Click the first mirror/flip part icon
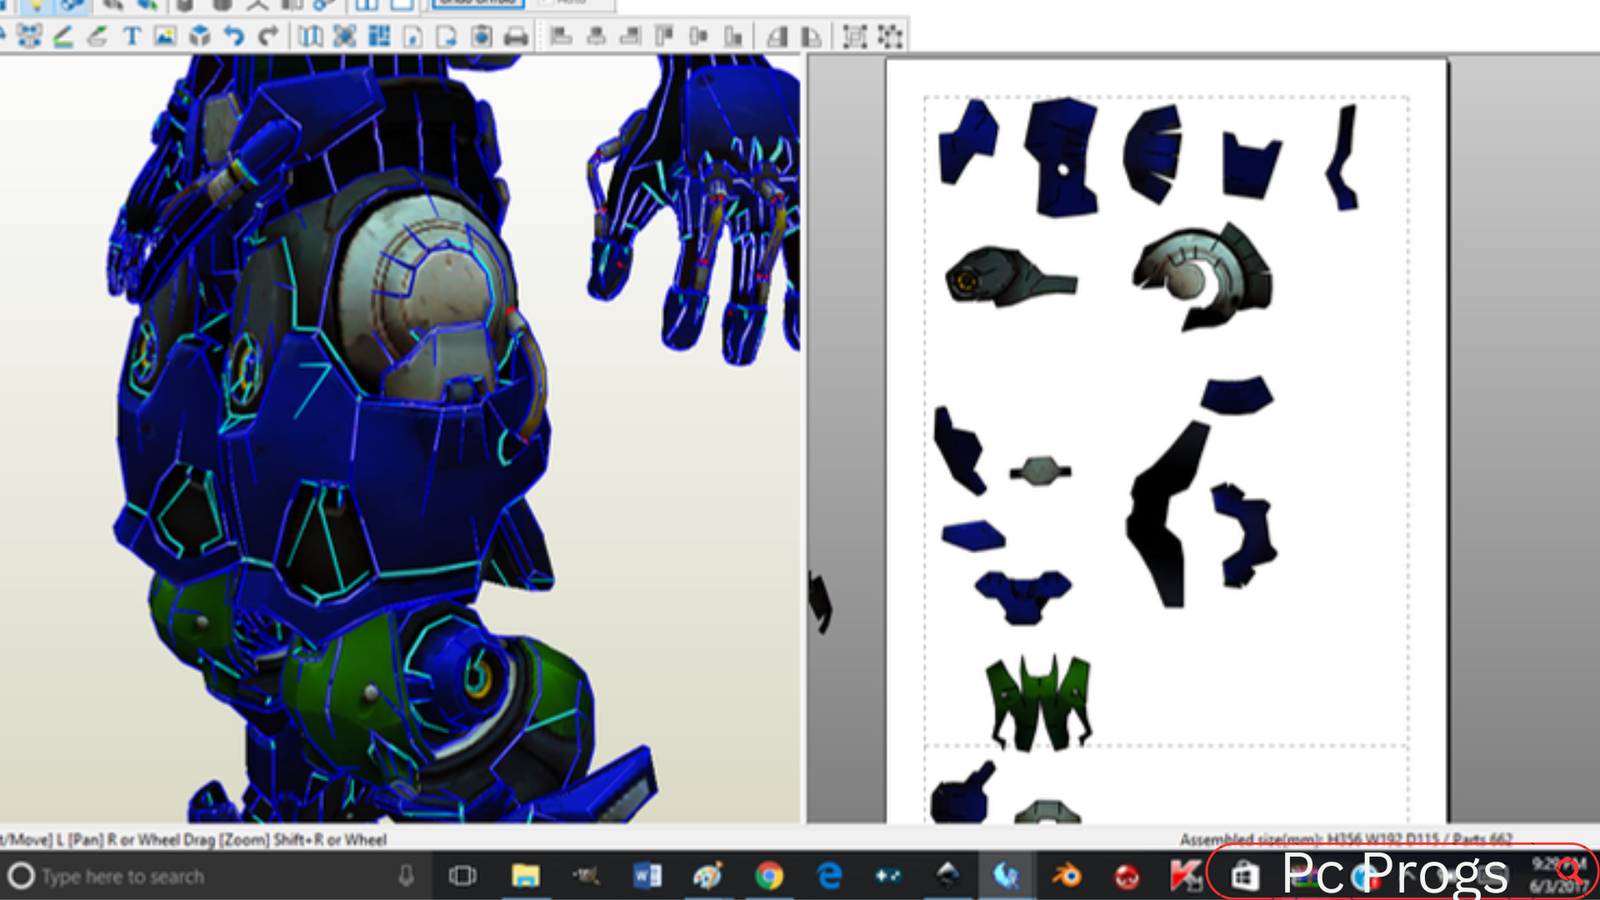This screenshot has height=900, width=1600. coord(777,37)
